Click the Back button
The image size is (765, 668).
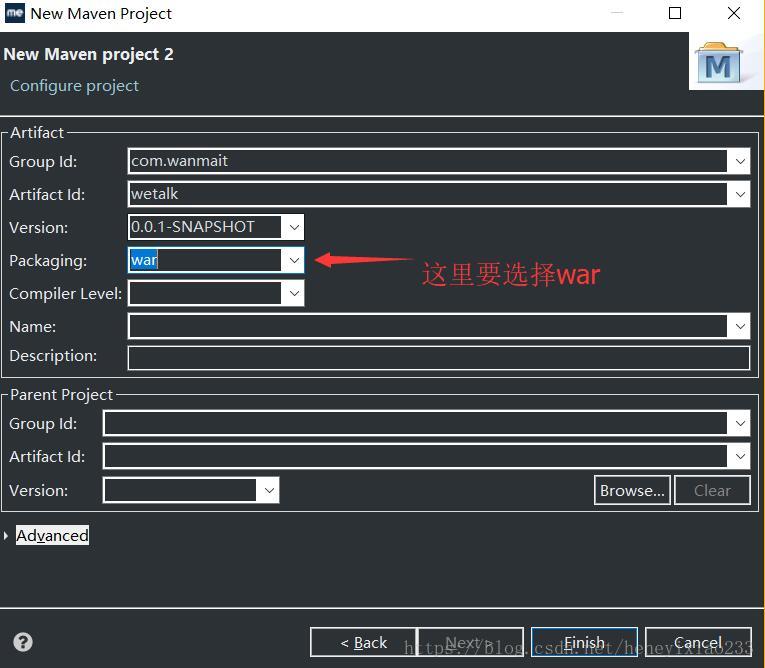(x=363, y=642)
